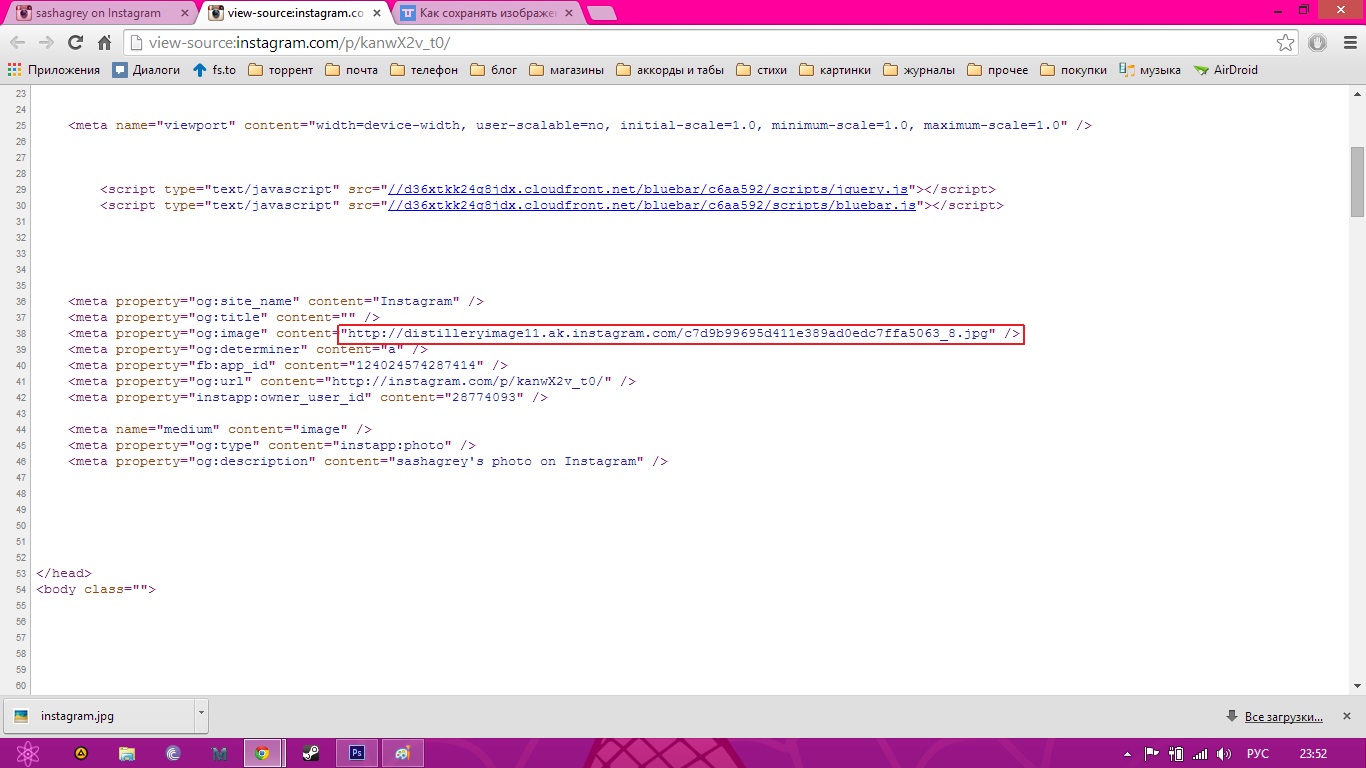Open the AirDroid bookmark
The width and height of the screenshot is (1366, 768).
(1225, 70)
